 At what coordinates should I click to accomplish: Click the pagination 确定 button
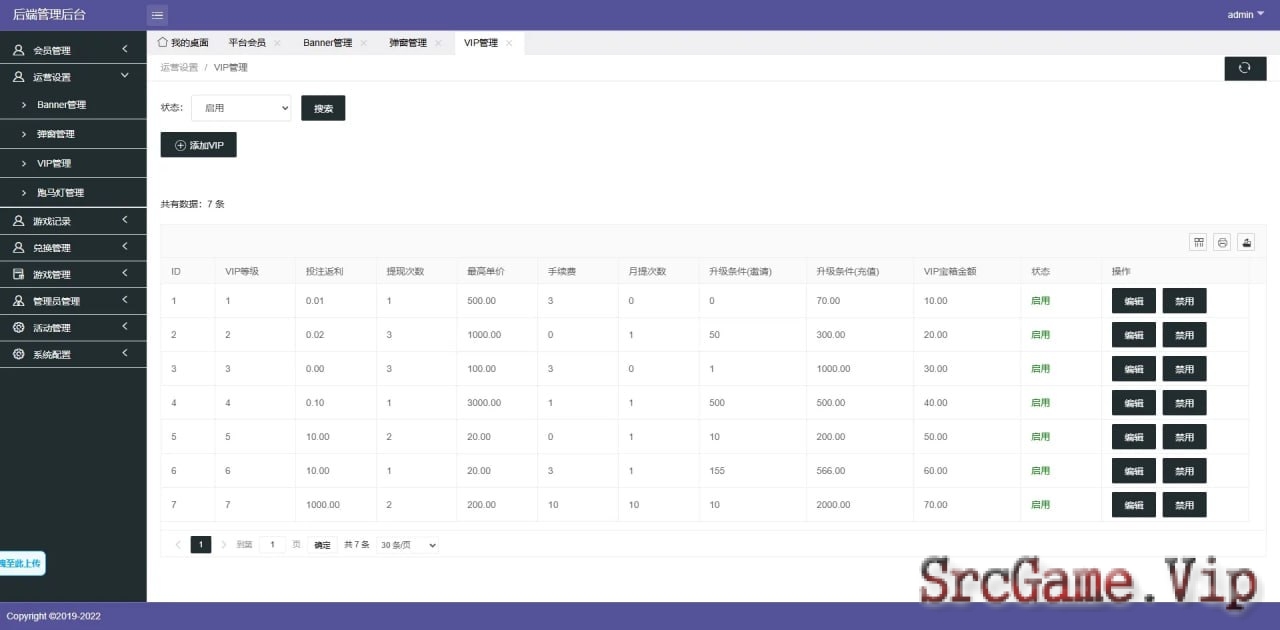322,545
